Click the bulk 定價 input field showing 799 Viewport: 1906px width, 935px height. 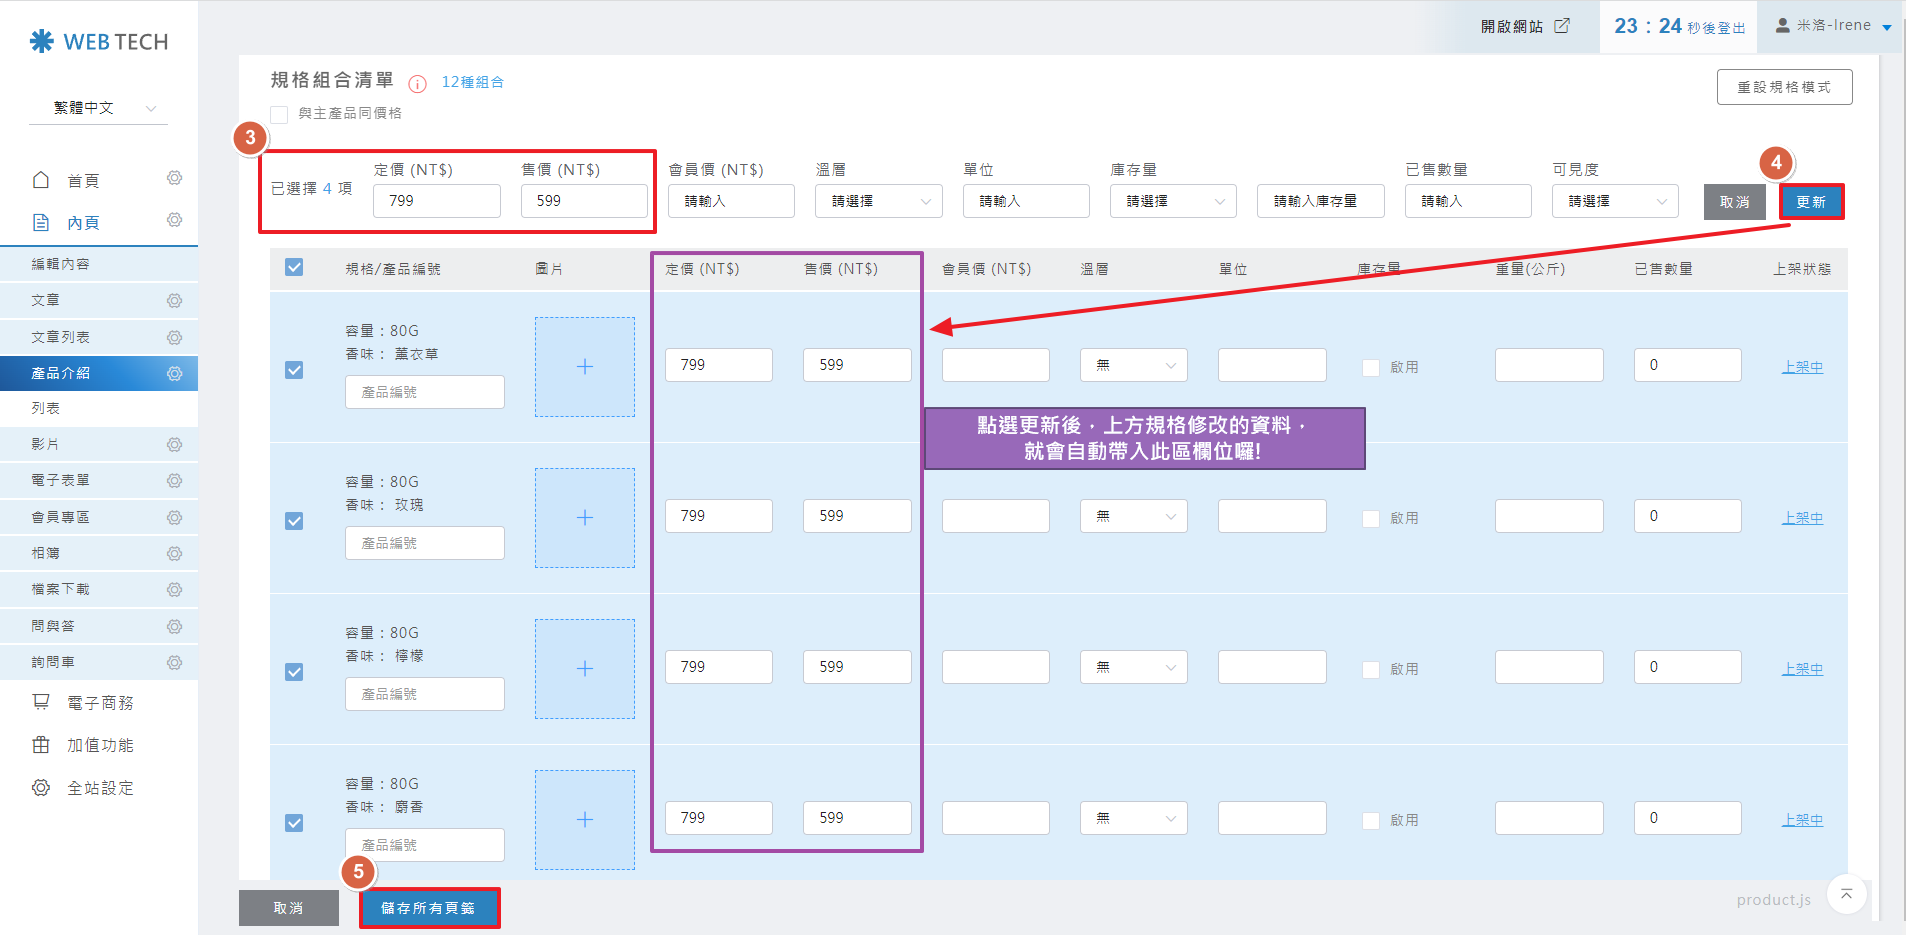[436, 201]
